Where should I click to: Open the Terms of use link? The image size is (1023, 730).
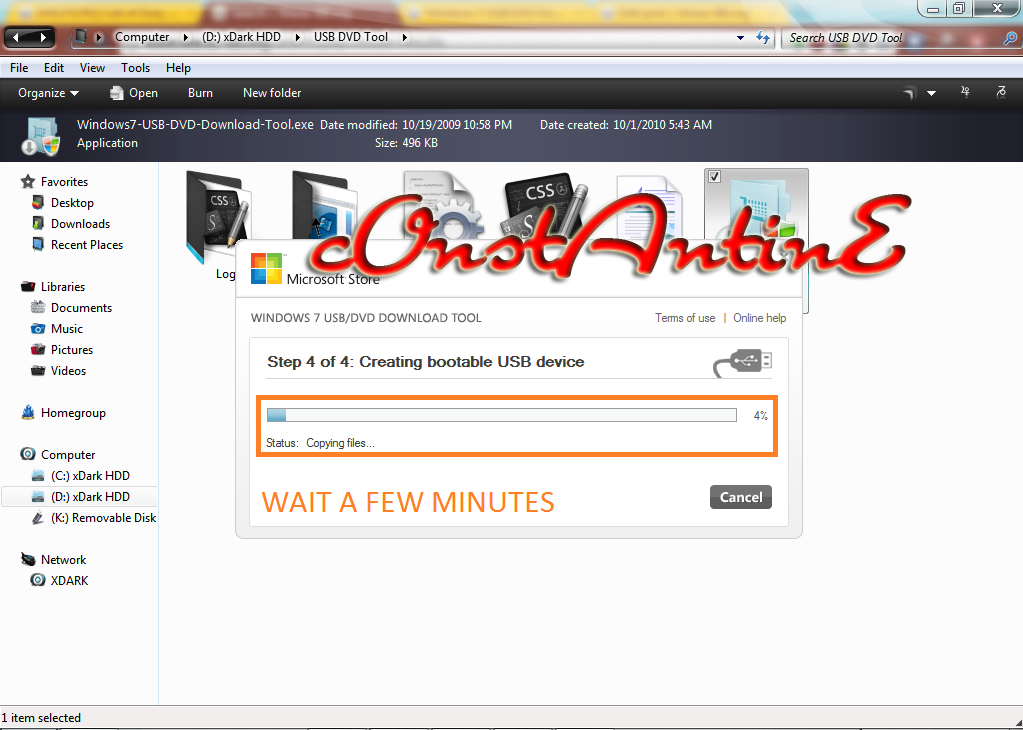[x=685, y=318]
